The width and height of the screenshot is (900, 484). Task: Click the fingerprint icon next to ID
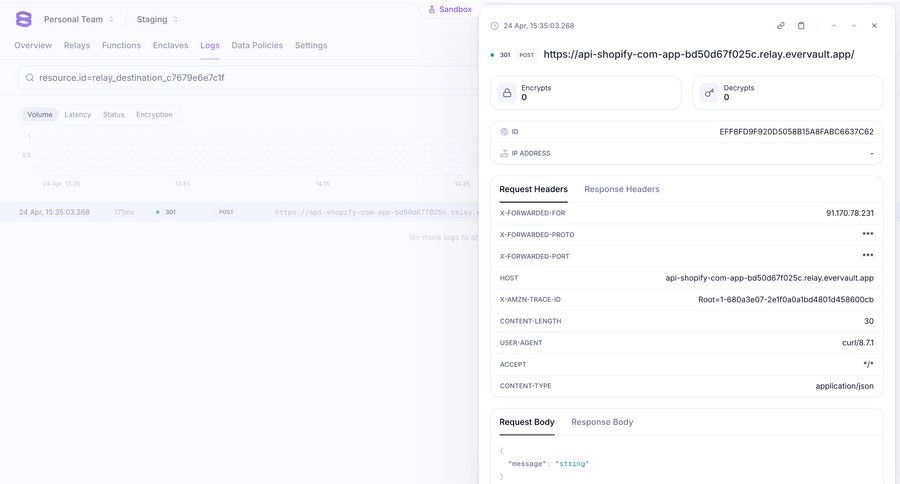(504, 131)
